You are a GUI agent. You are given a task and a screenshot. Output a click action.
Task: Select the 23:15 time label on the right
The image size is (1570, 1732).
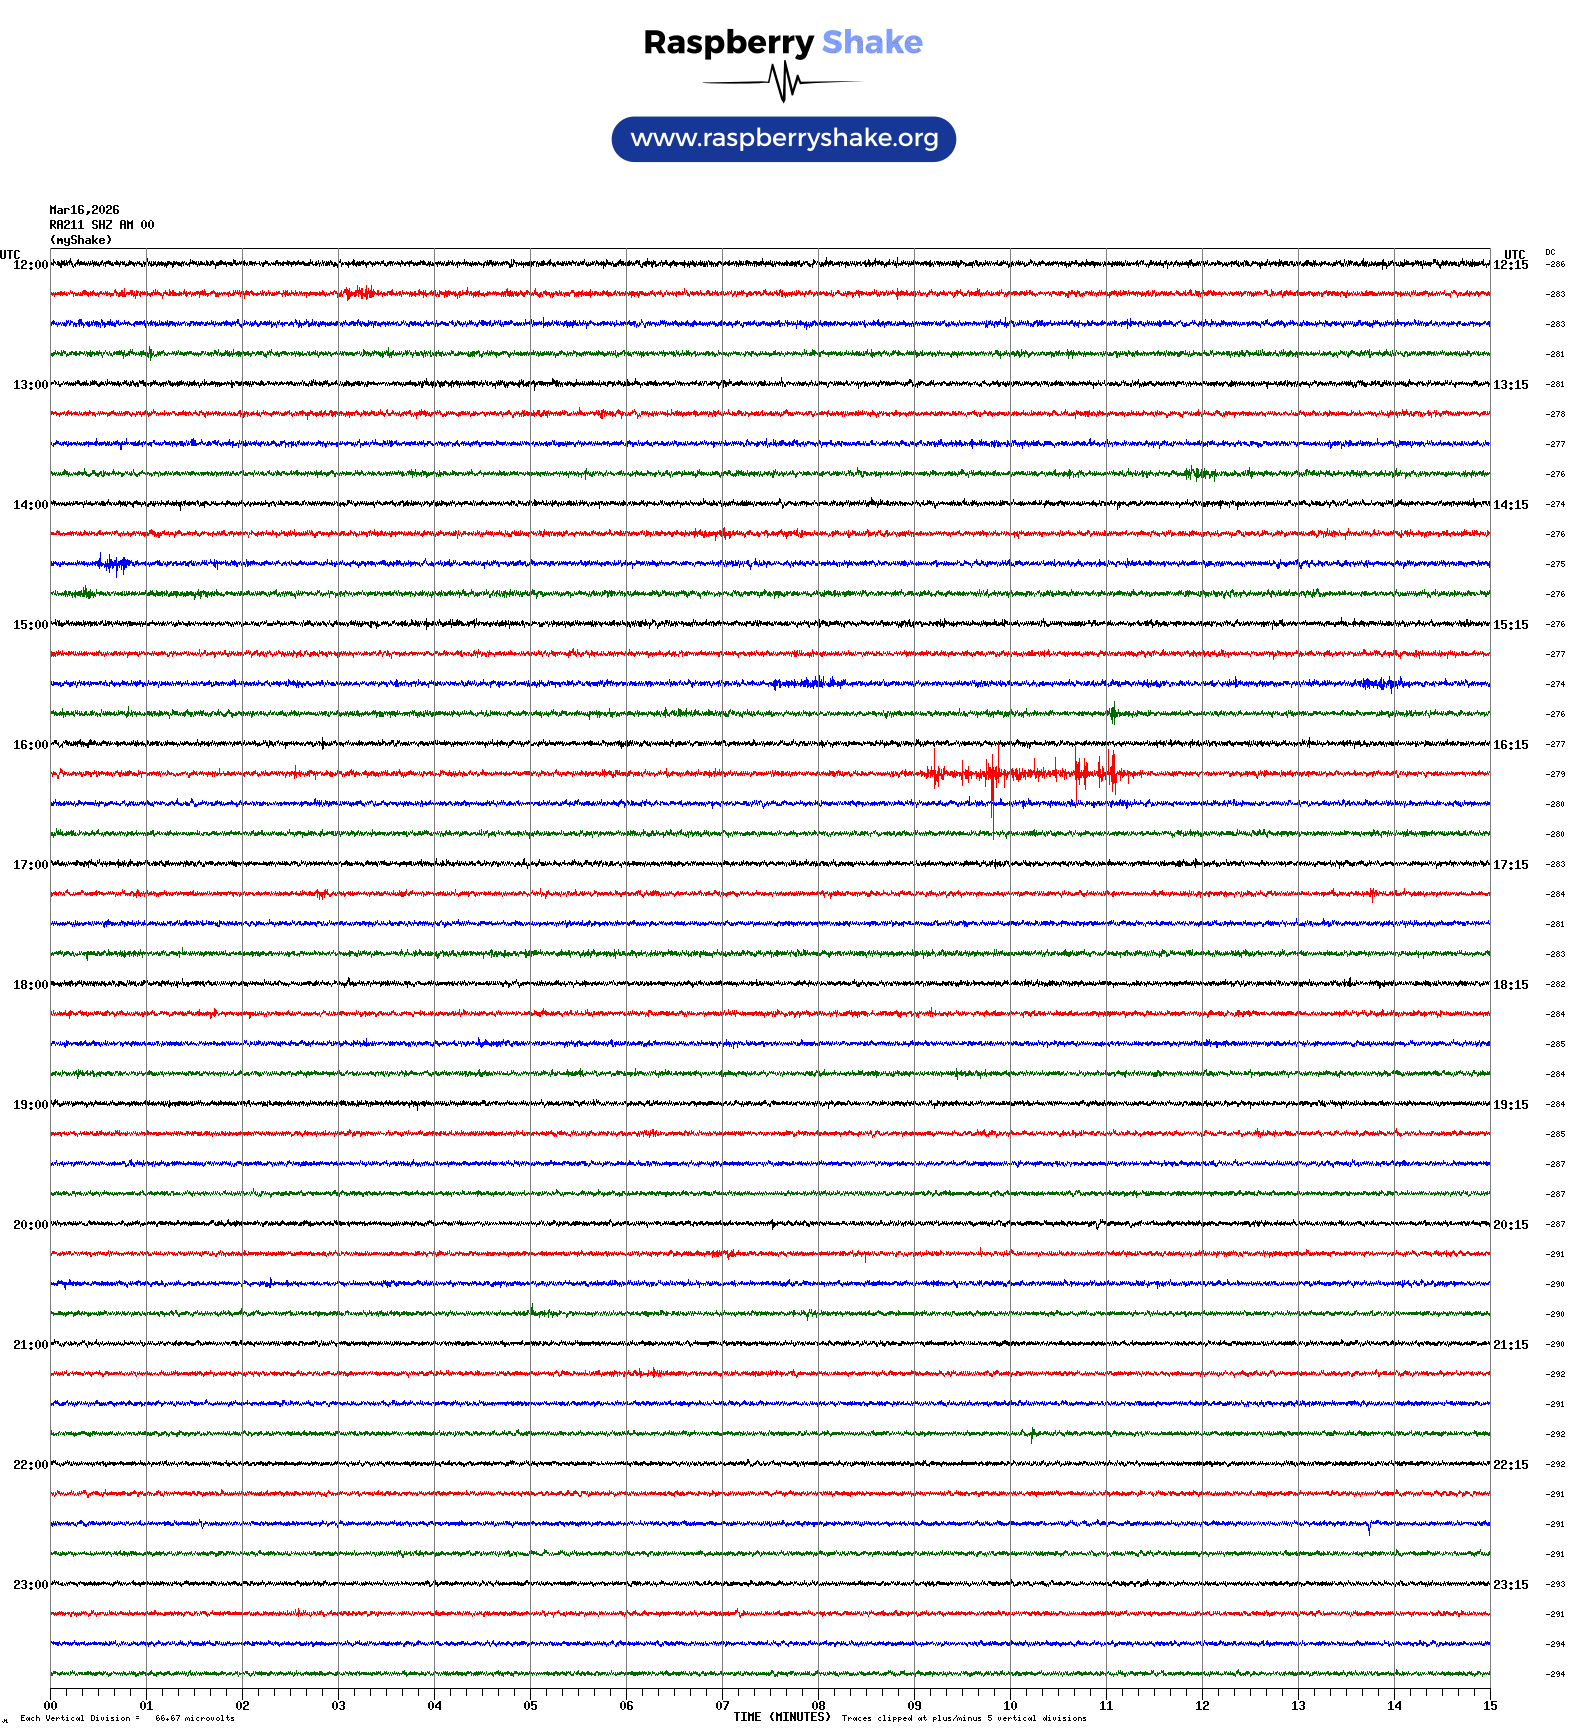coord(1510,1585)
